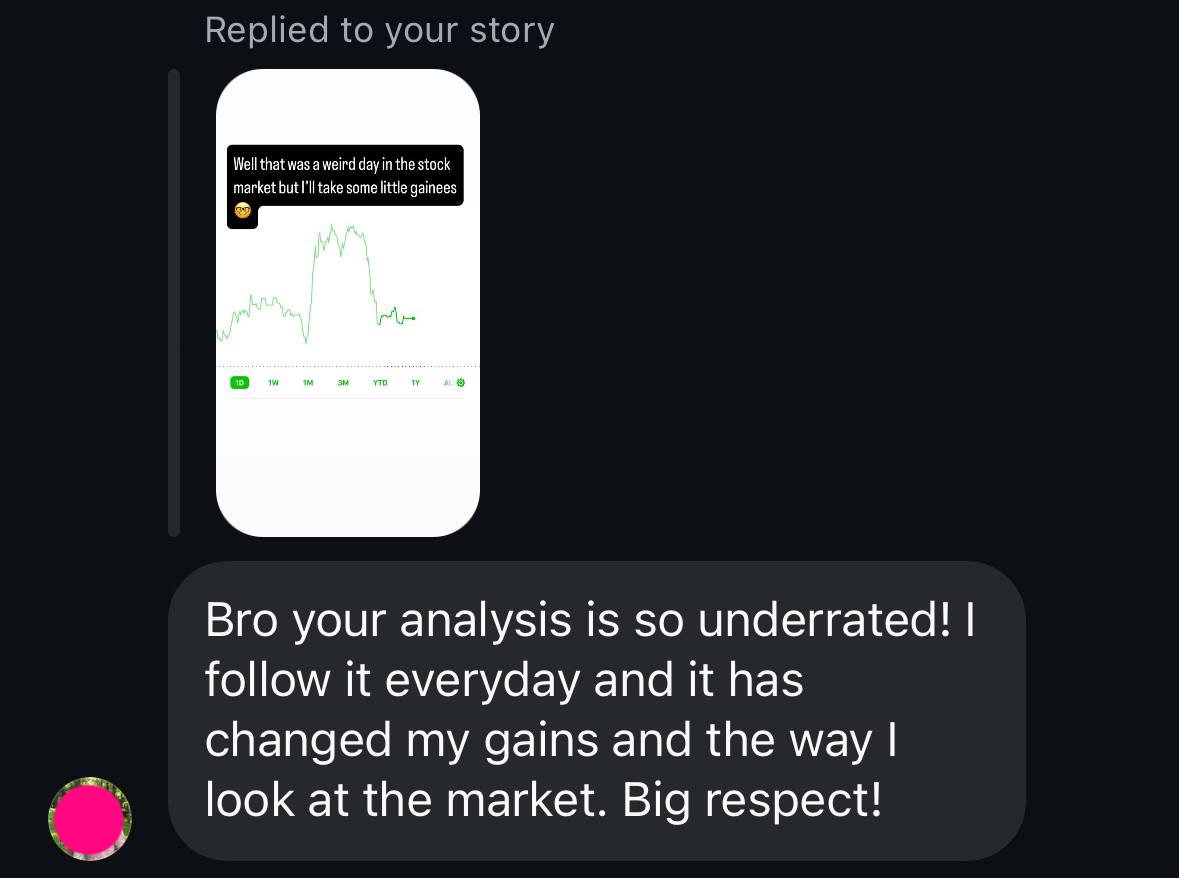
Task: Select the ALL time range
Action: tap(448, 382)
